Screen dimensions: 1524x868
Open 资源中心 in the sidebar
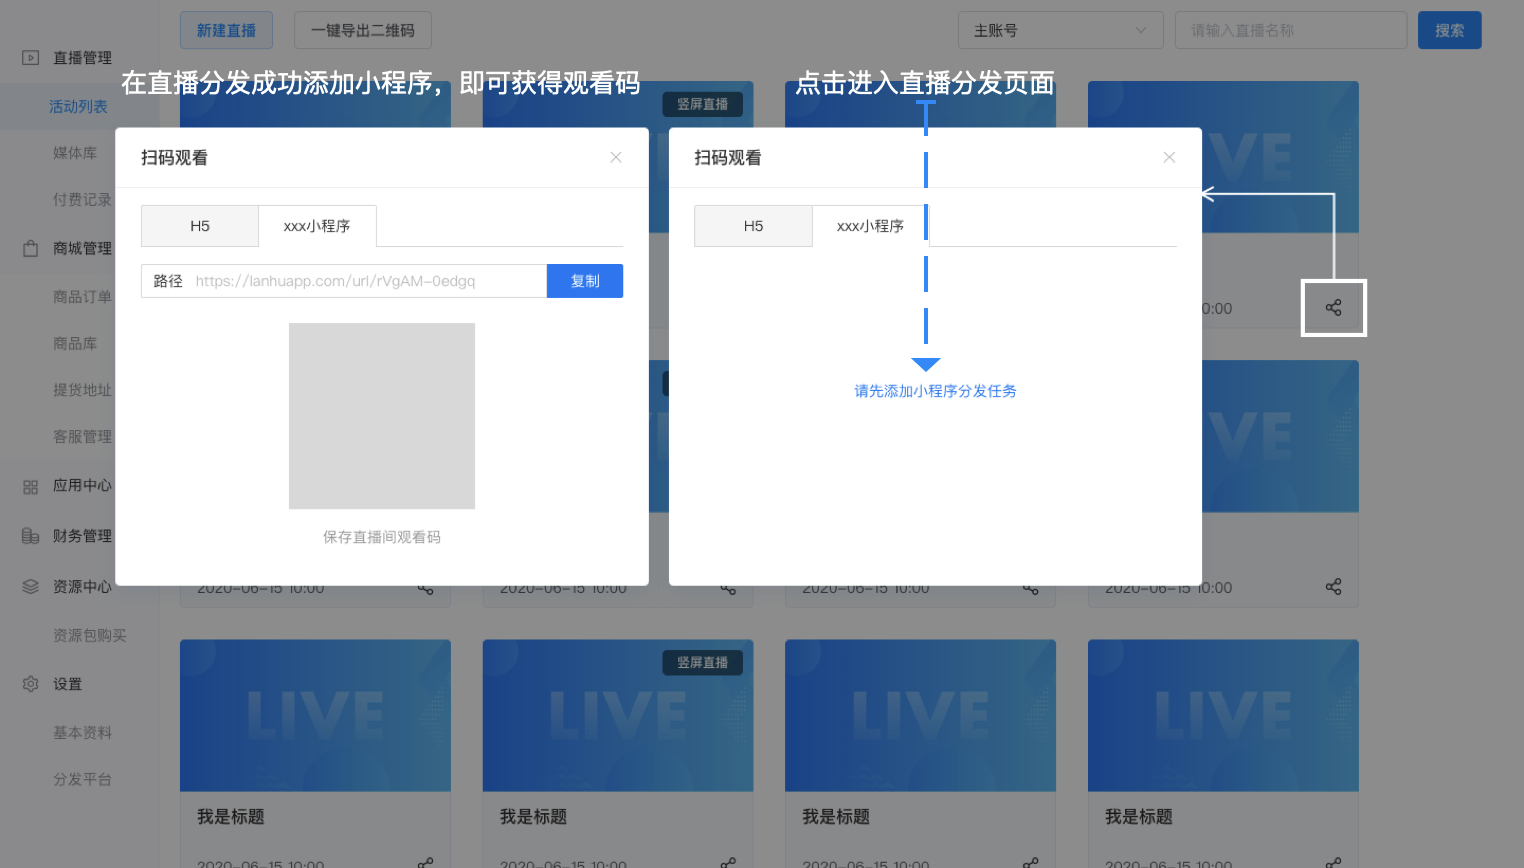(82, 587)
